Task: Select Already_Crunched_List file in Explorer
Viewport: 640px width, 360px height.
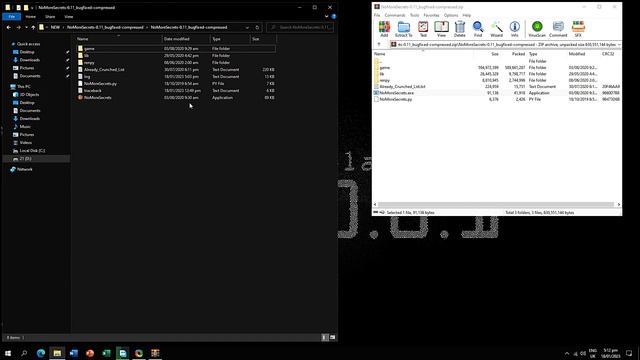Action: point(104,69)
